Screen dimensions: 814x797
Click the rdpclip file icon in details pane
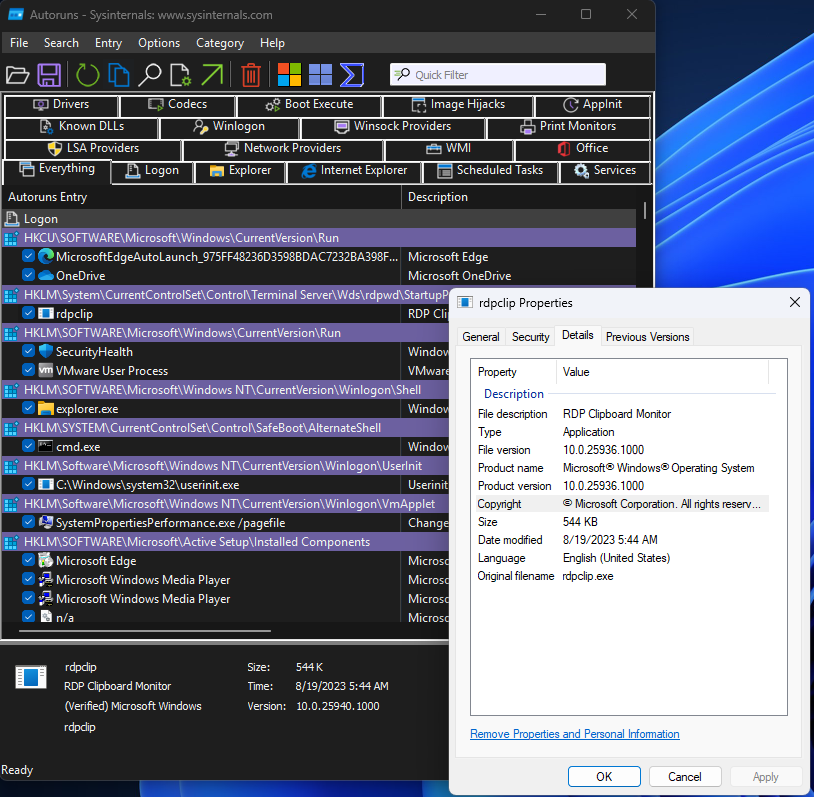[31, 677]
